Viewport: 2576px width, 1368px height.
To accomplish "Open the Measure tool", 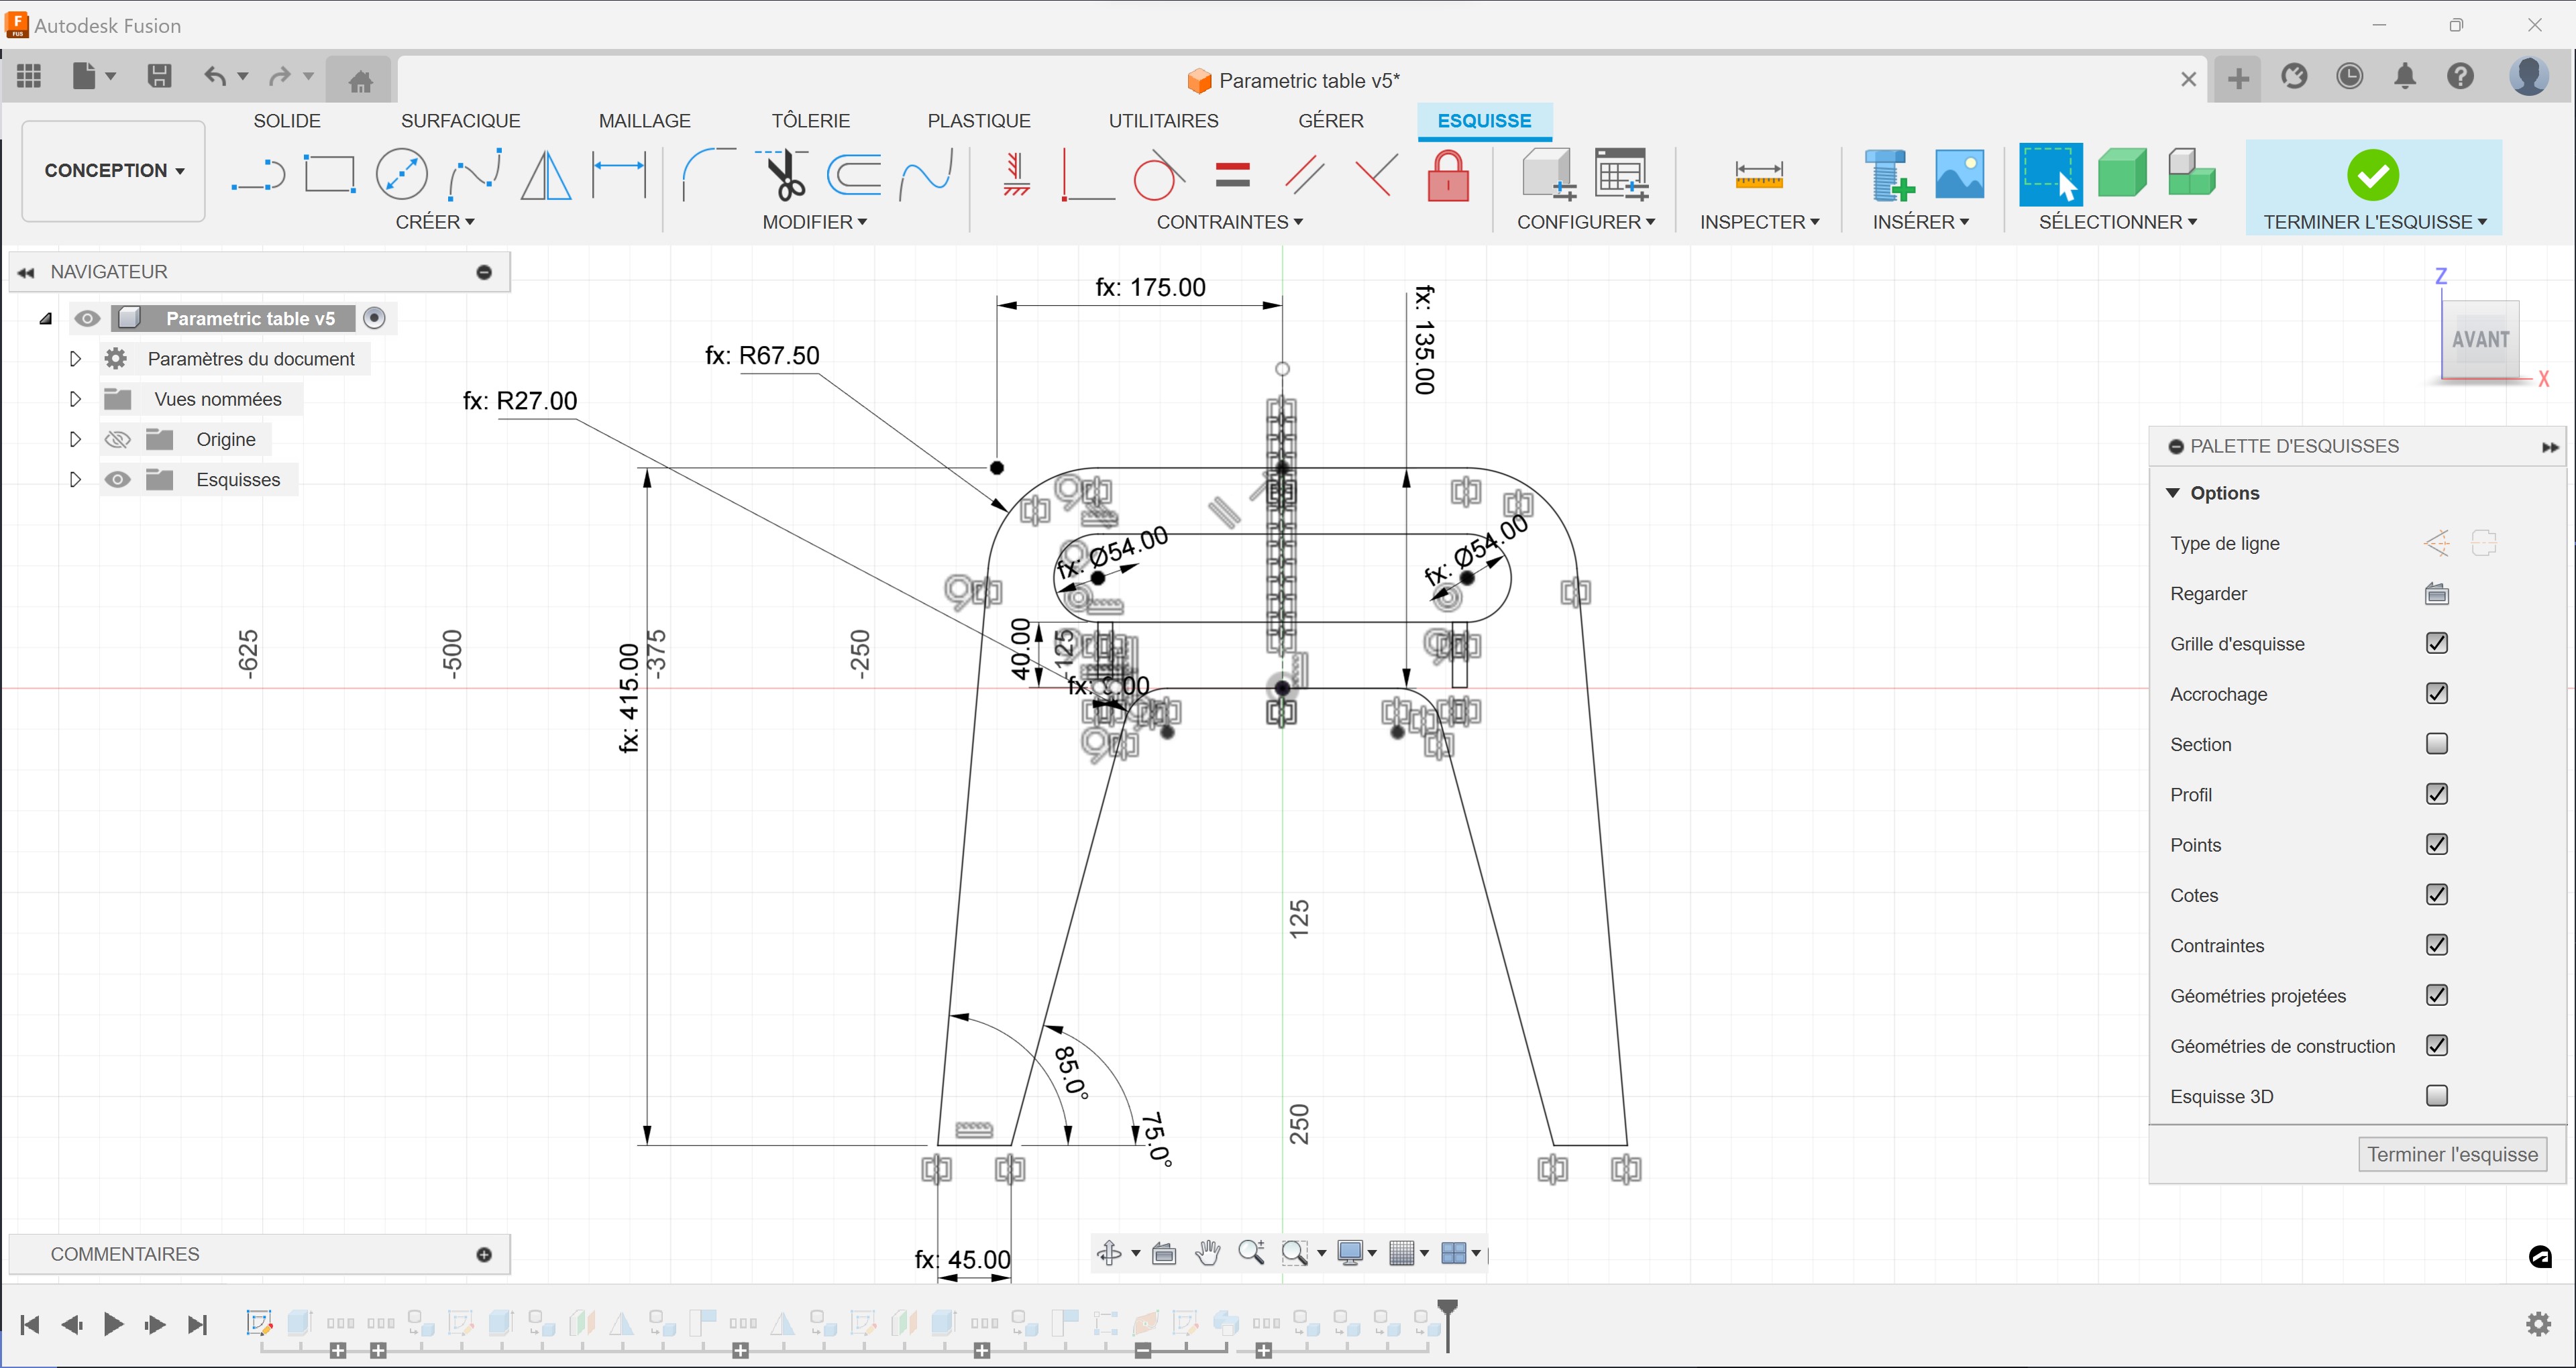I will point(1758,175).
